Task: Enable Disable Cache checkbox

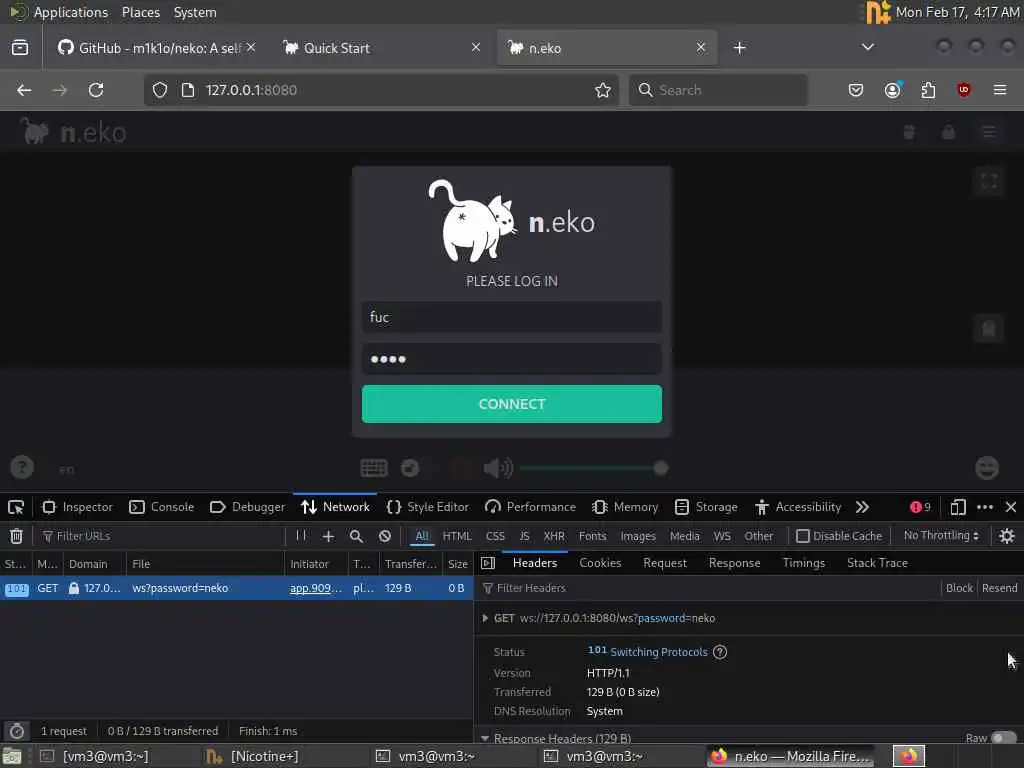Action: [x=803, y=536]
